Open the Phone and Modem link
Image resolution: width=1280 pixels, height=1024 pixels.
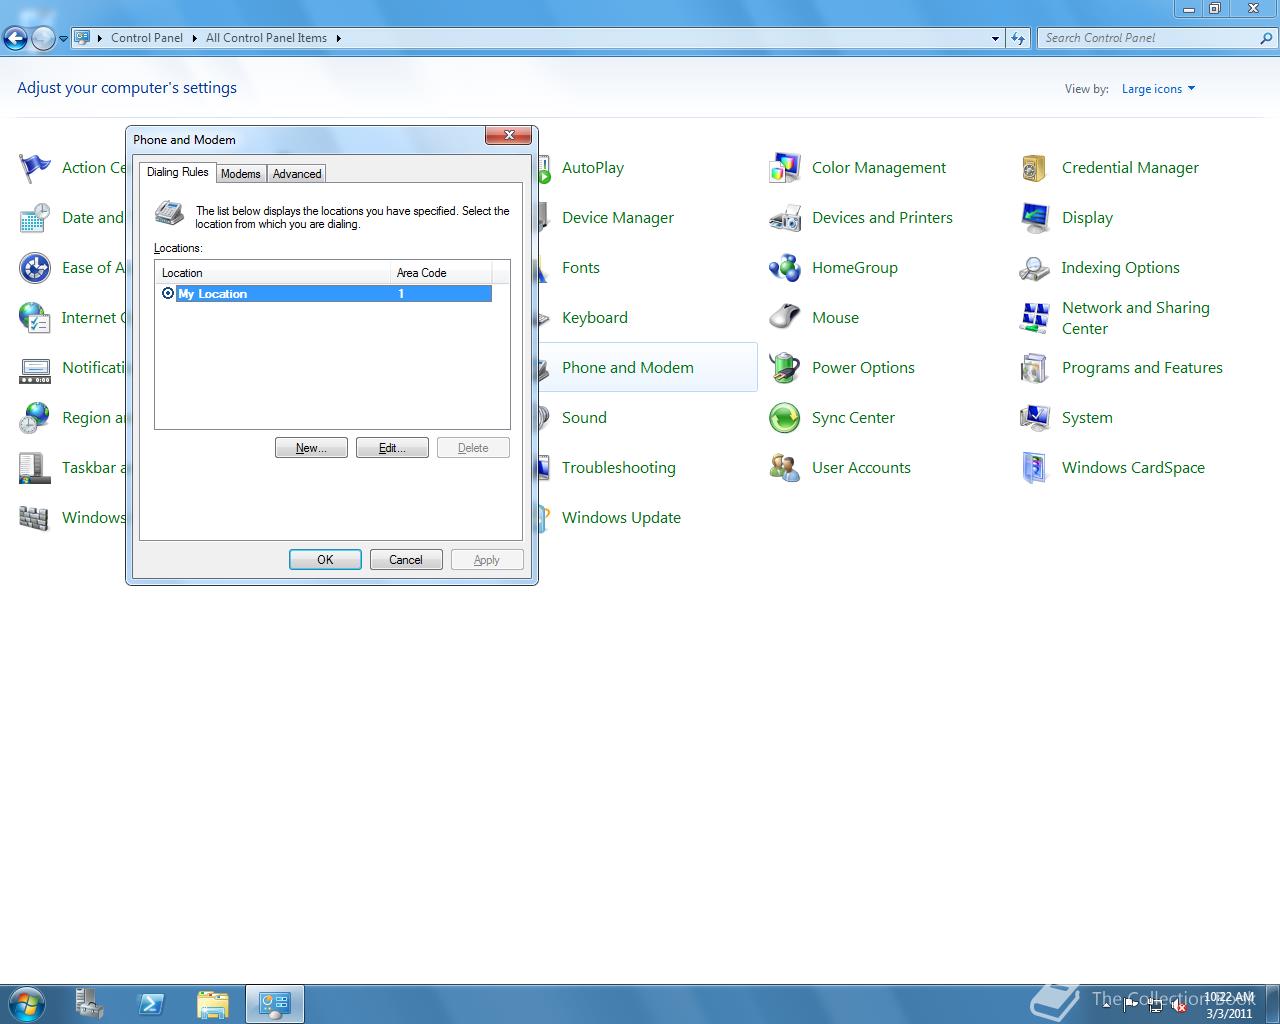pos(628,368)
